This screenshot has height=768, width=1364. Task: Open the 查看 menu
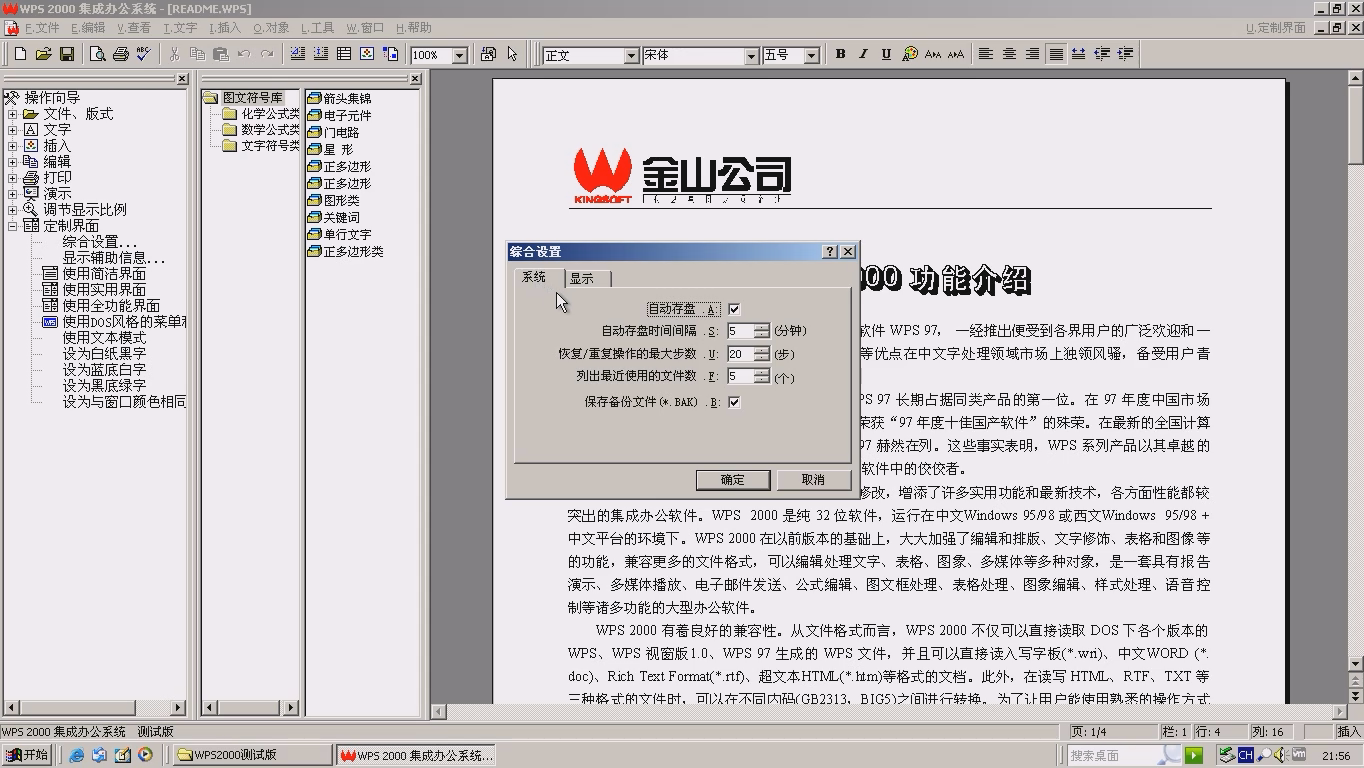134,28
